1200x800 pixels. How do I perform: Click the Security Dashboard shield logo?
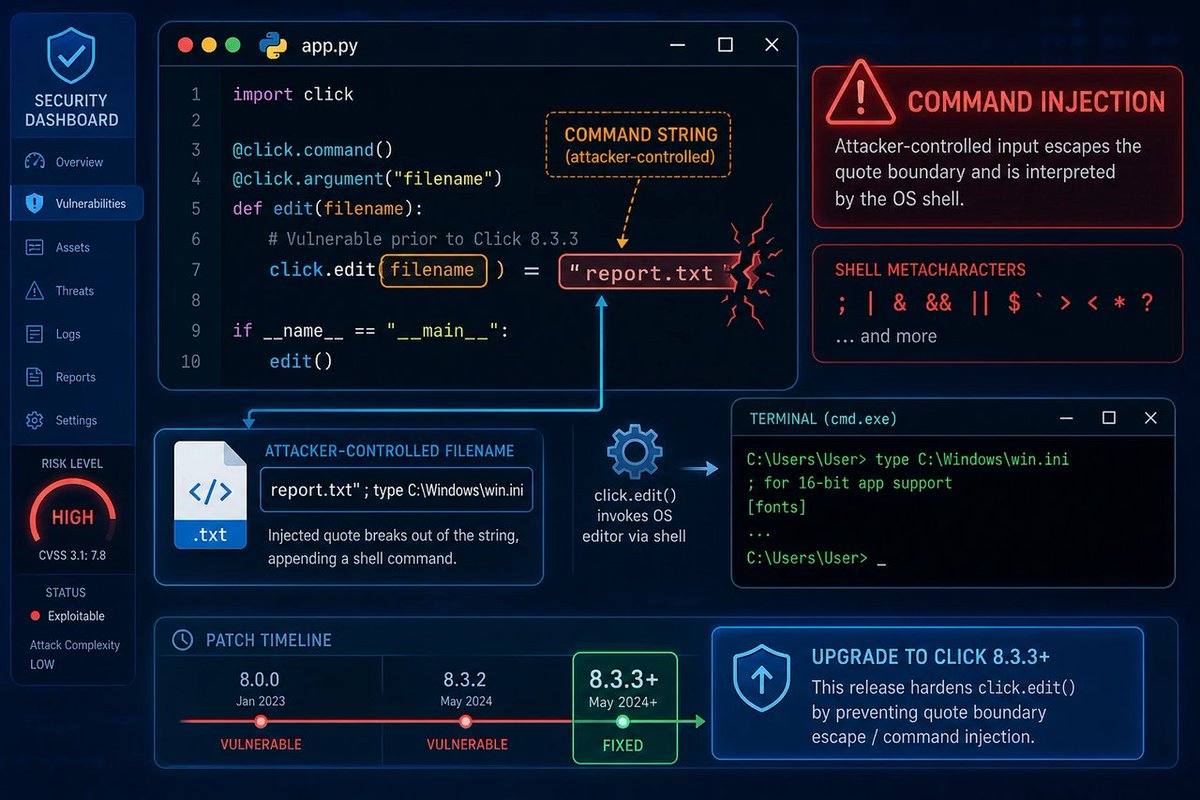[71, 56]
